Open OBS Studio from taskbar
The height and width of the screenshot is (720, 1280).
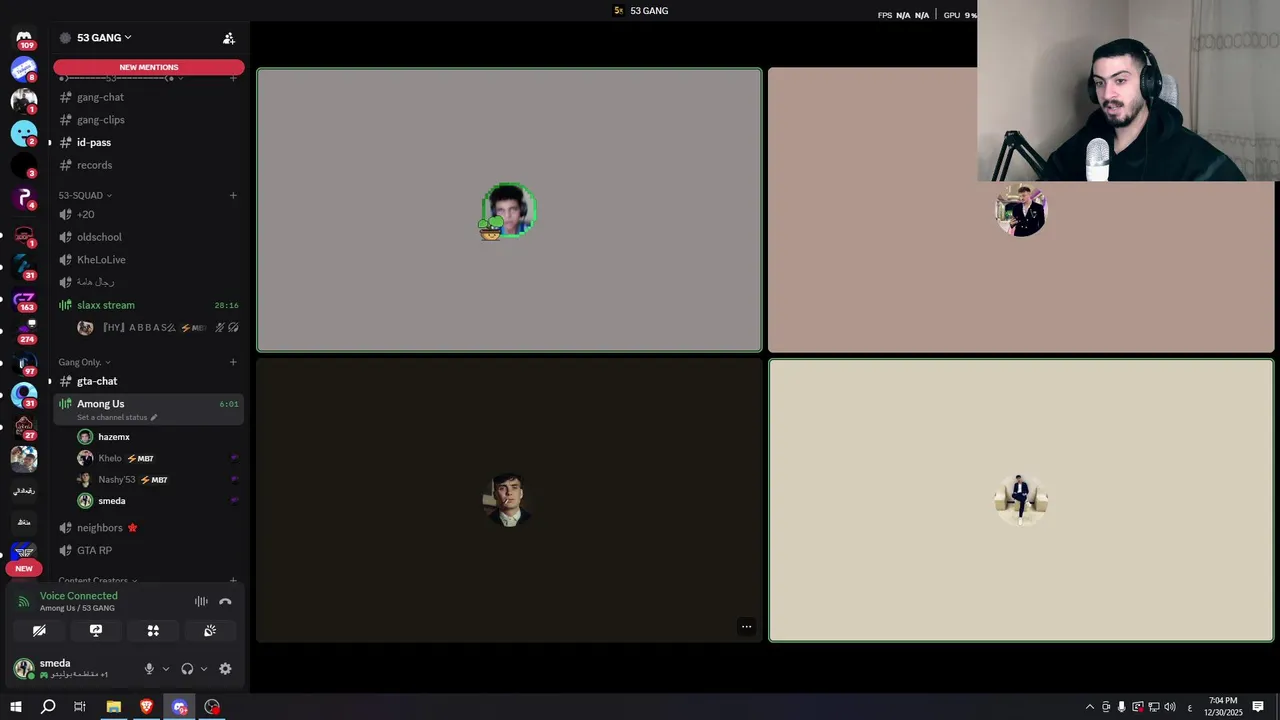pyautogui.click(x=212, y=707)
